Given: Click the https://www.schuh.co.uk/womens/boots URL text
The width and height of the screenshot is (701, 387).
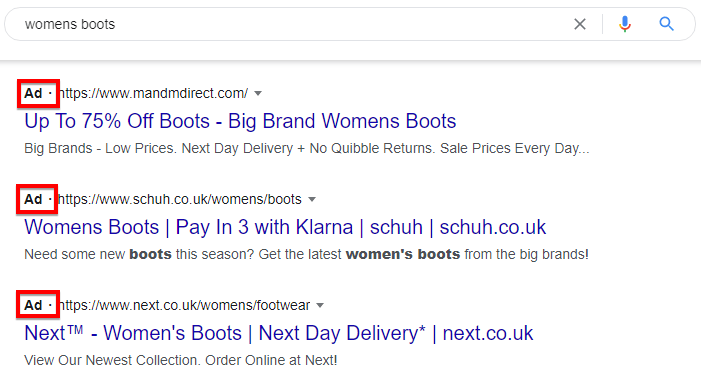Looking at the screenshot, I should point(180,199).
